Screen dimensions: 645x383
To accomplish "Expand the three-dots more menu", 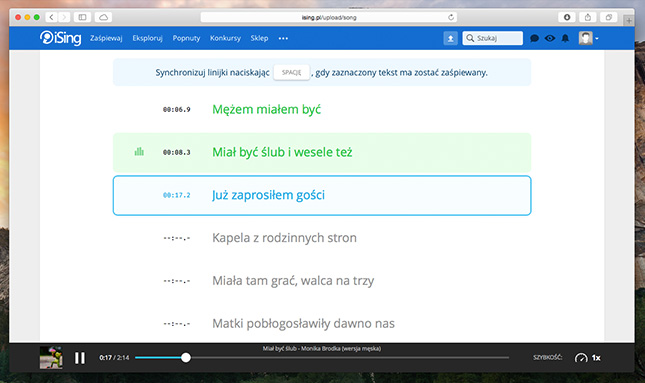I will tap(283, 38).
